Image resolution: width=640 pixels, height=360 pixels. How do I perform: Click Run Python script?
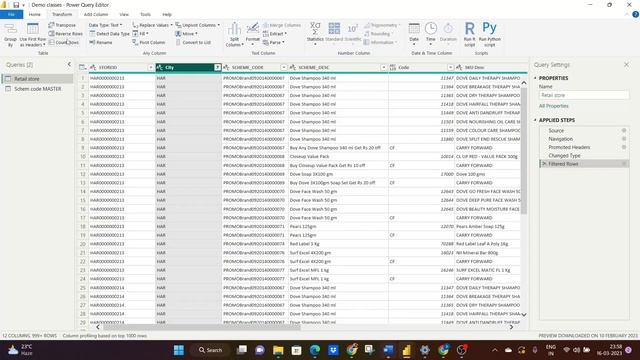point(489,34)
